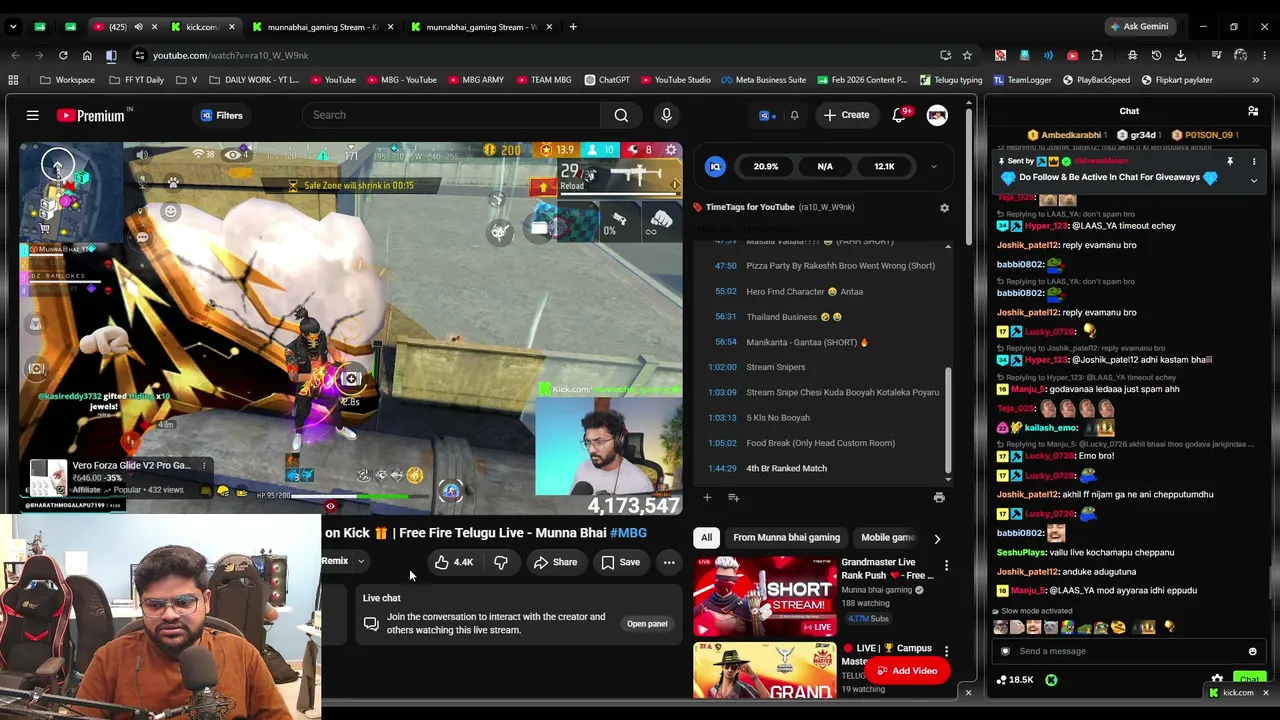Screen dimensions: 1280x720
Task: Go to YouTube Premium home logo
Action: (x=91, y=116)
